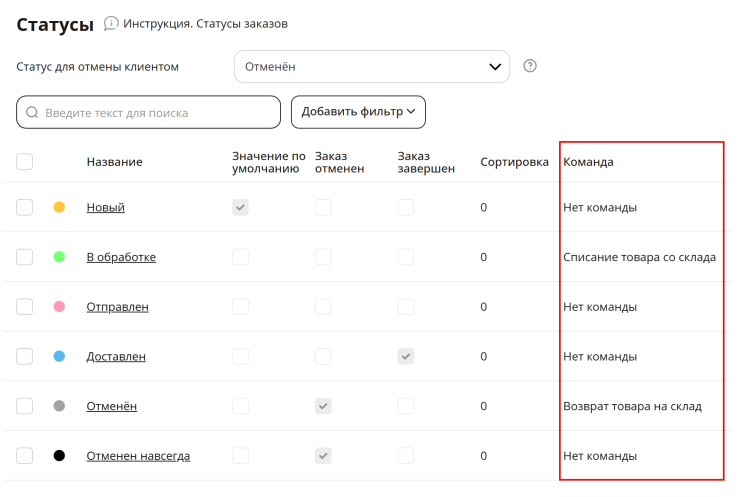Click the yellow color dot of Новый
The image size is (740, 497).
pos(59,207)
